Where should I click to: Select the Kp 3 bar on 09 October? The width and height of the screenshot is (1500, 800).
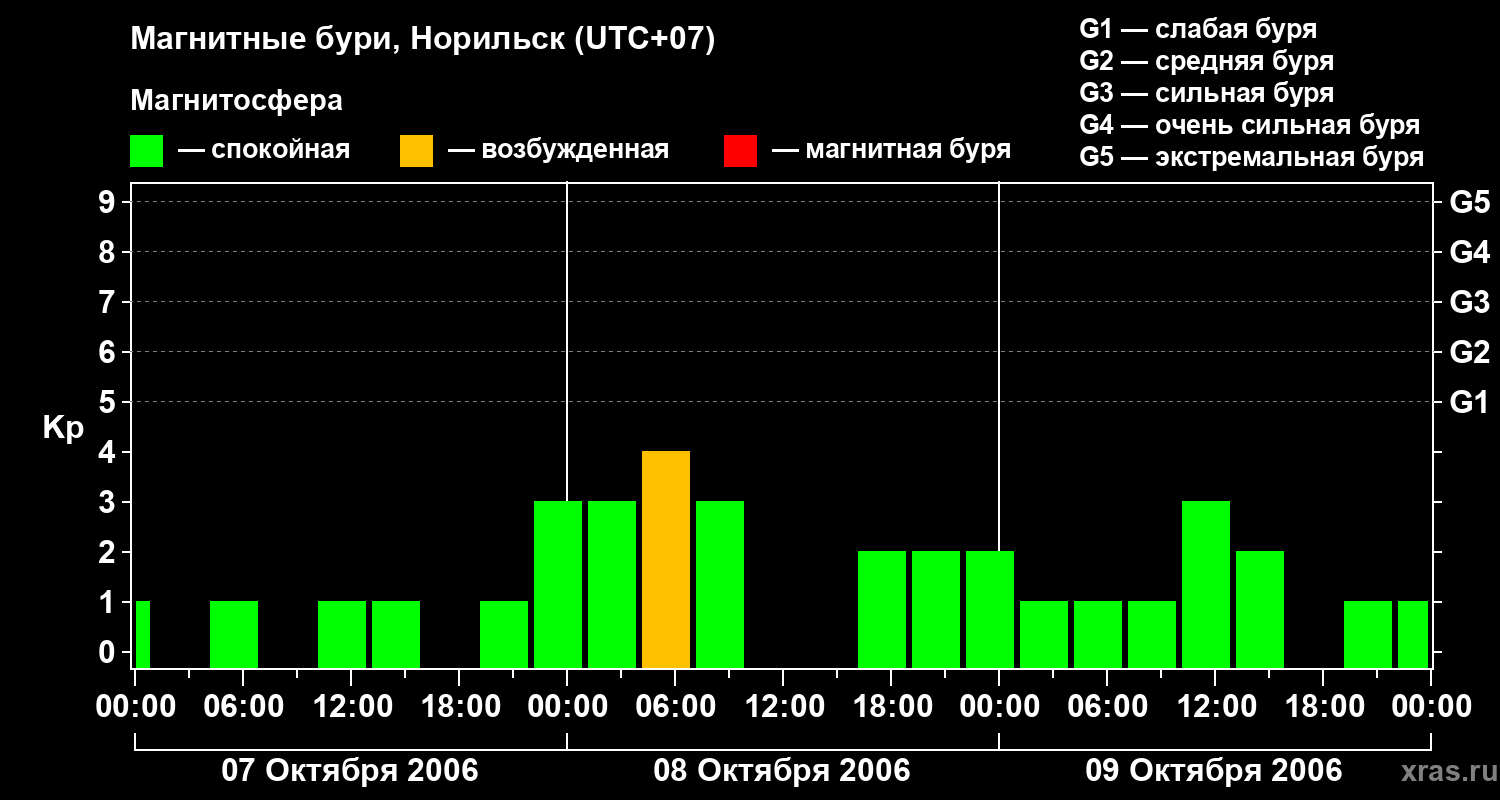click(x=1206, y=584)
